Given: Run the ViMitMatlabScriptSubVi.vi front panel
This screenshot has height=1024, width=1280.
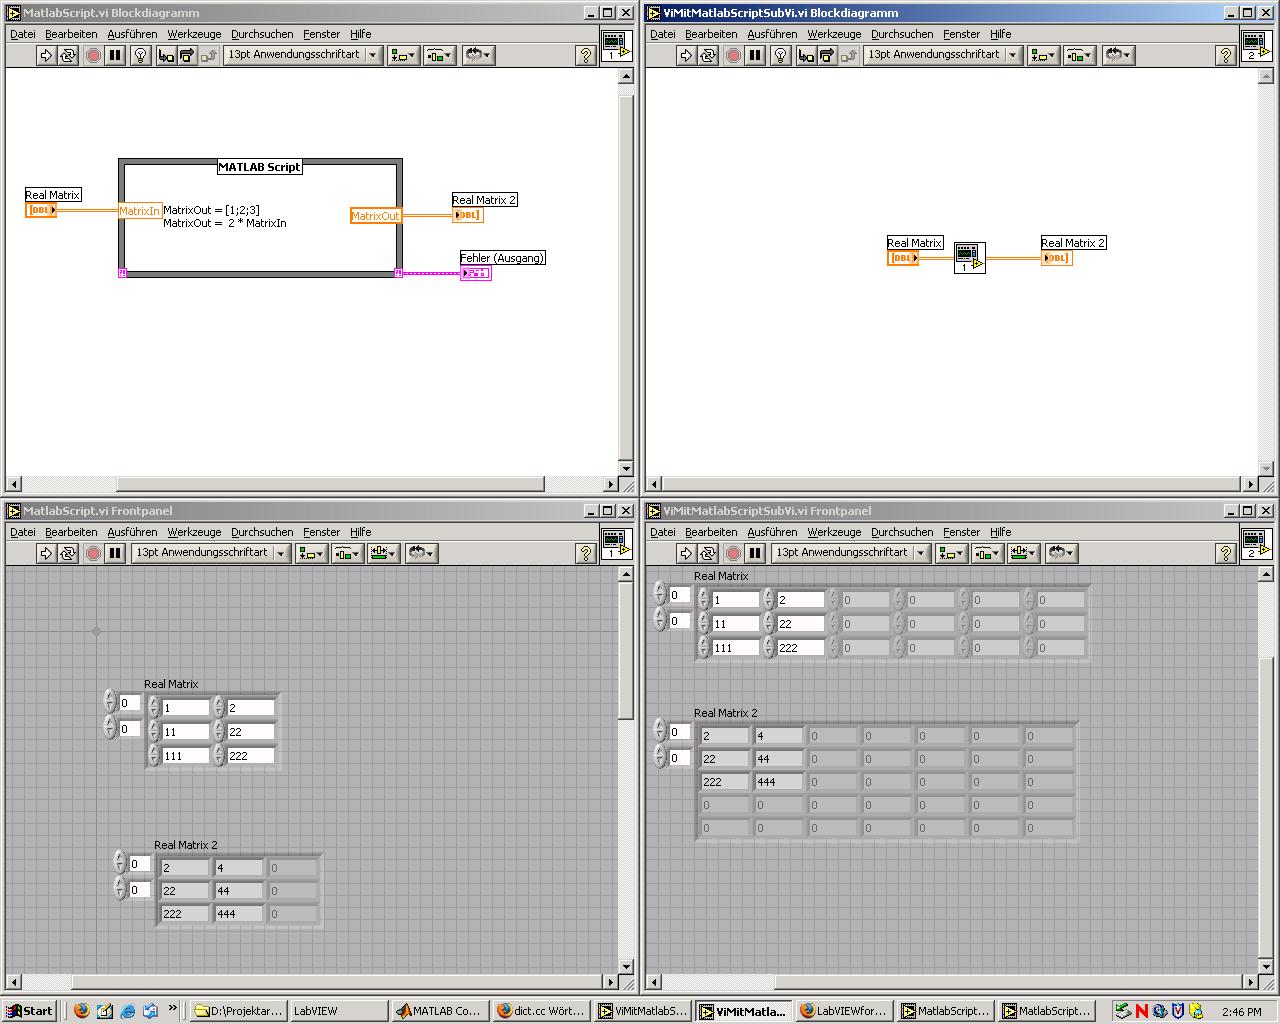Looking at the screenshot, I should pos(685,553).
